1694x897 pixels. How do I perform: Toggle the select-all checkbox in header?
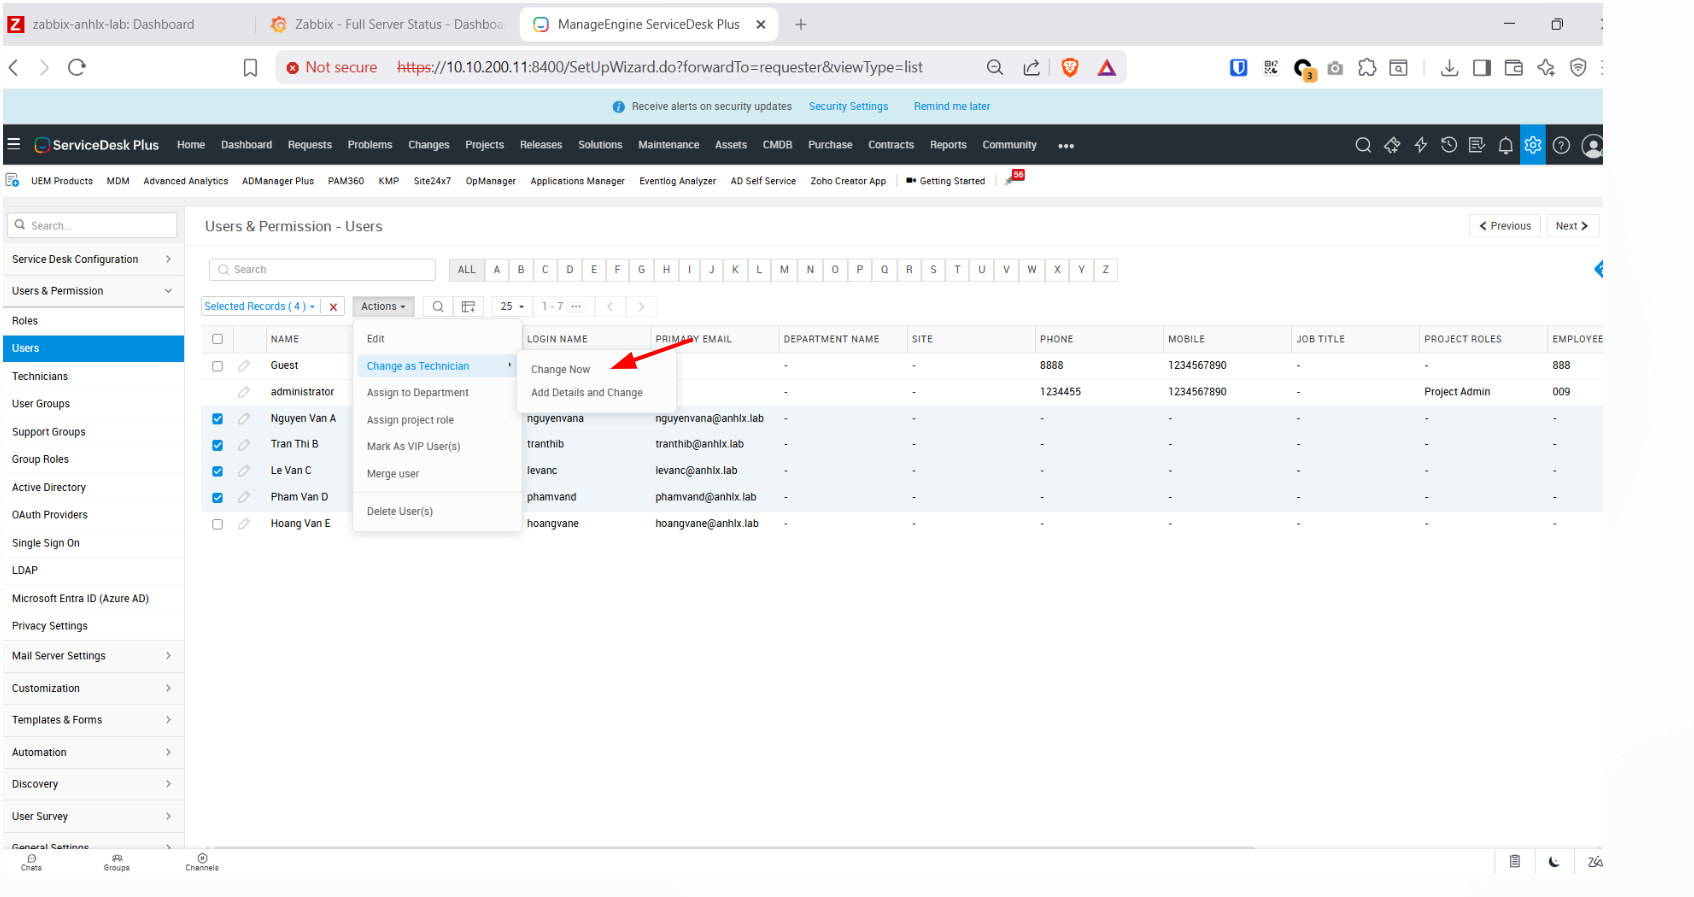point(217,339)
